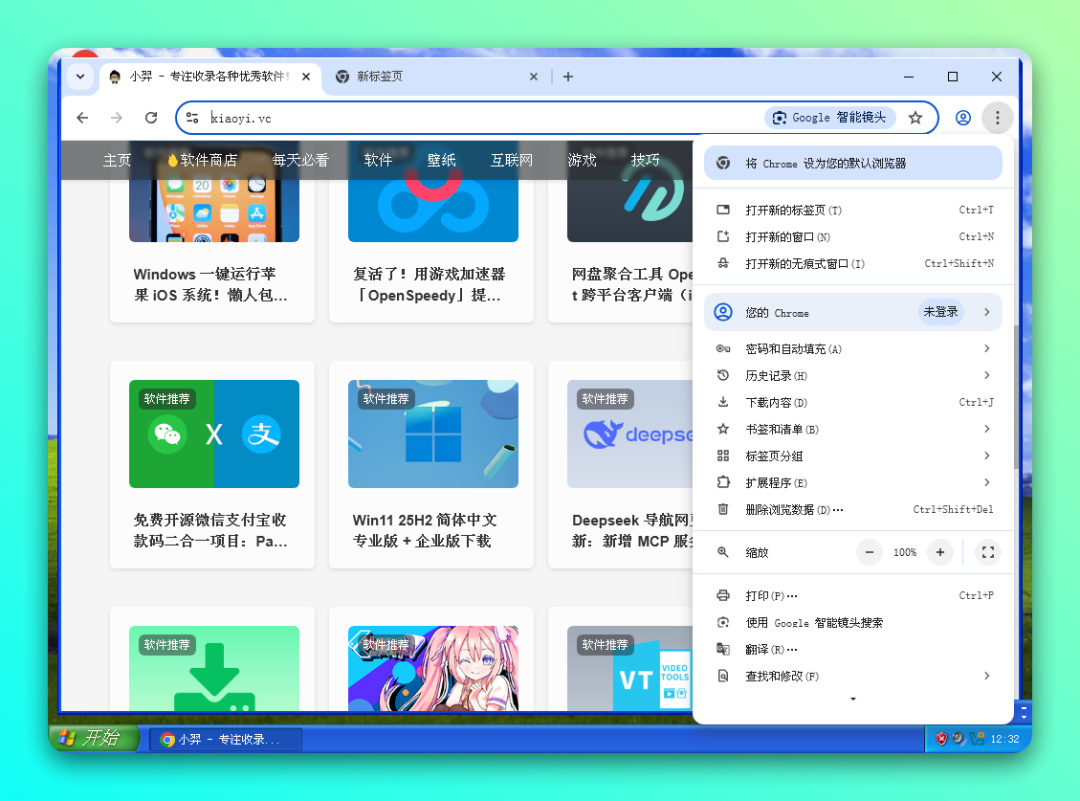Click the browser back arrow

click(x=83, y=118)
